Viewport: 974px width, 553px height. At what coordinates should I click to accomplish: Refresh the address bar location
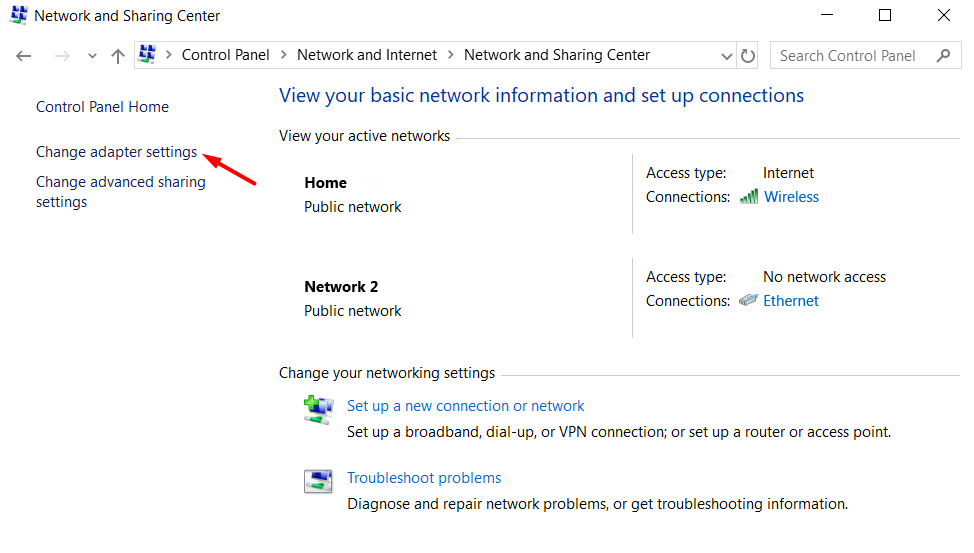click(748, 56)
